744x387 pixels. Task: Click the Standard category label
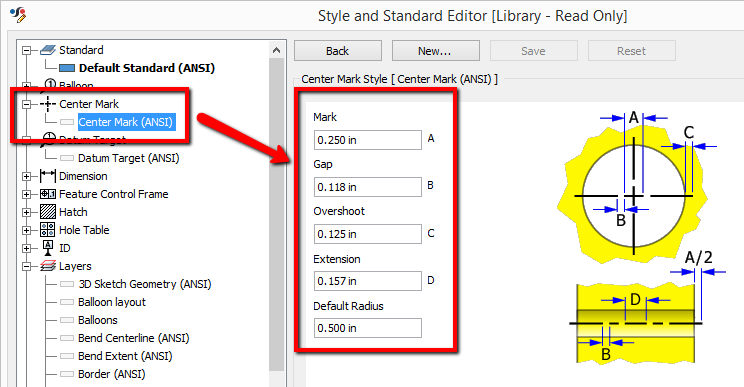pyautogui.click(x=81, y=50)
